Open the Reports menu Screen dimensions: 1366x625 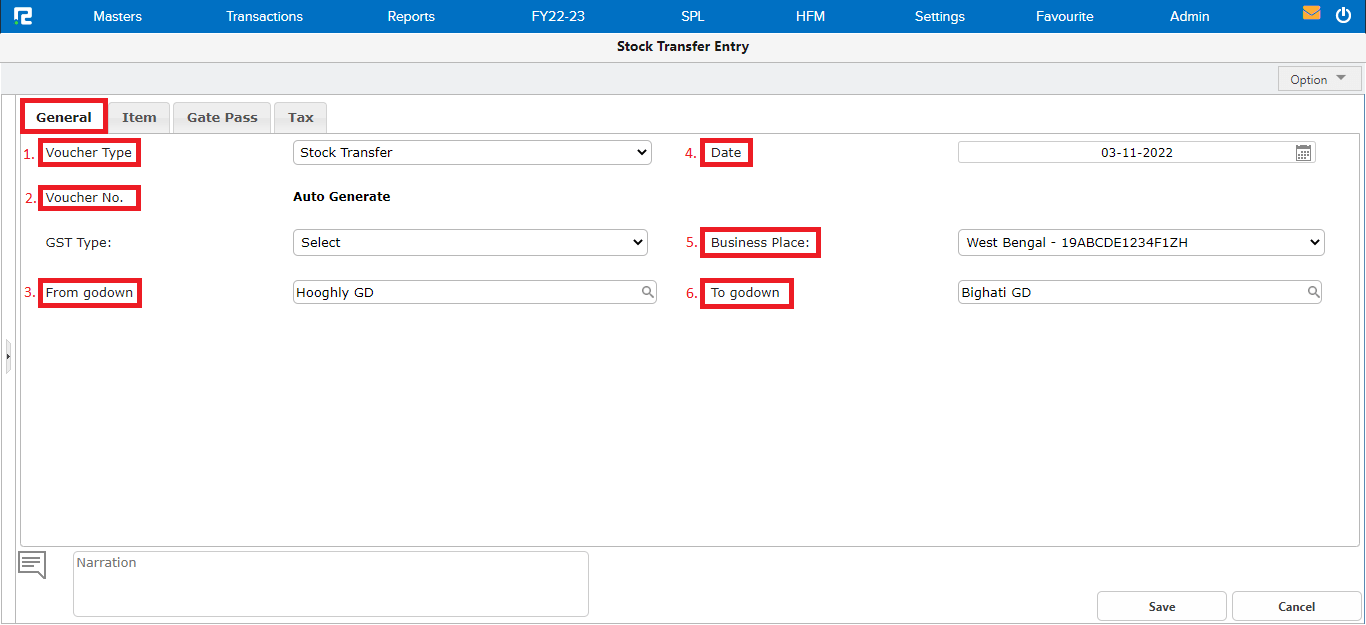pos(411,16)
